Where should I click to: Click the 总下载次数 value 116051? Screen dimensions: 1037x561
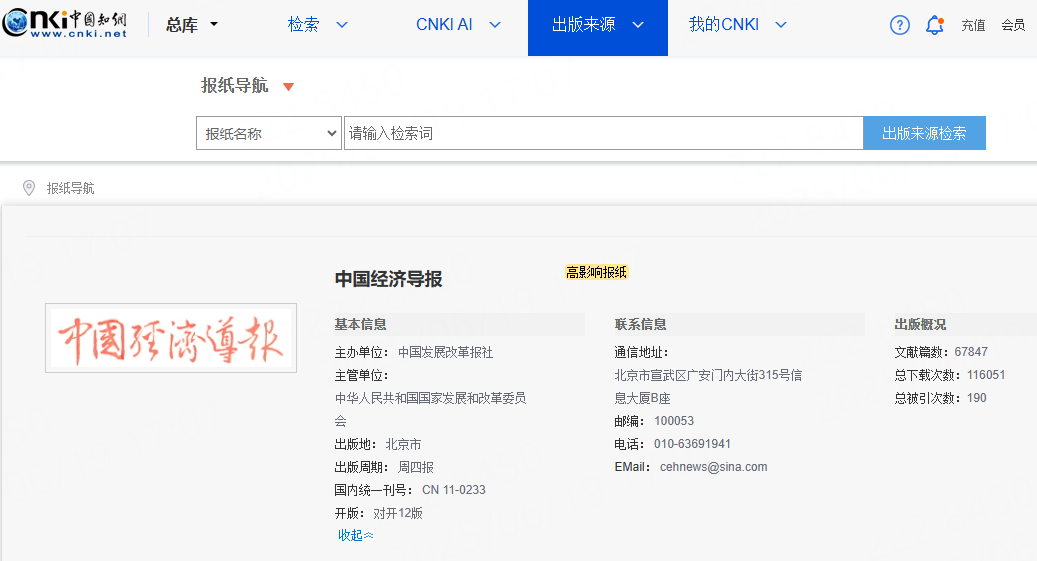986,375
